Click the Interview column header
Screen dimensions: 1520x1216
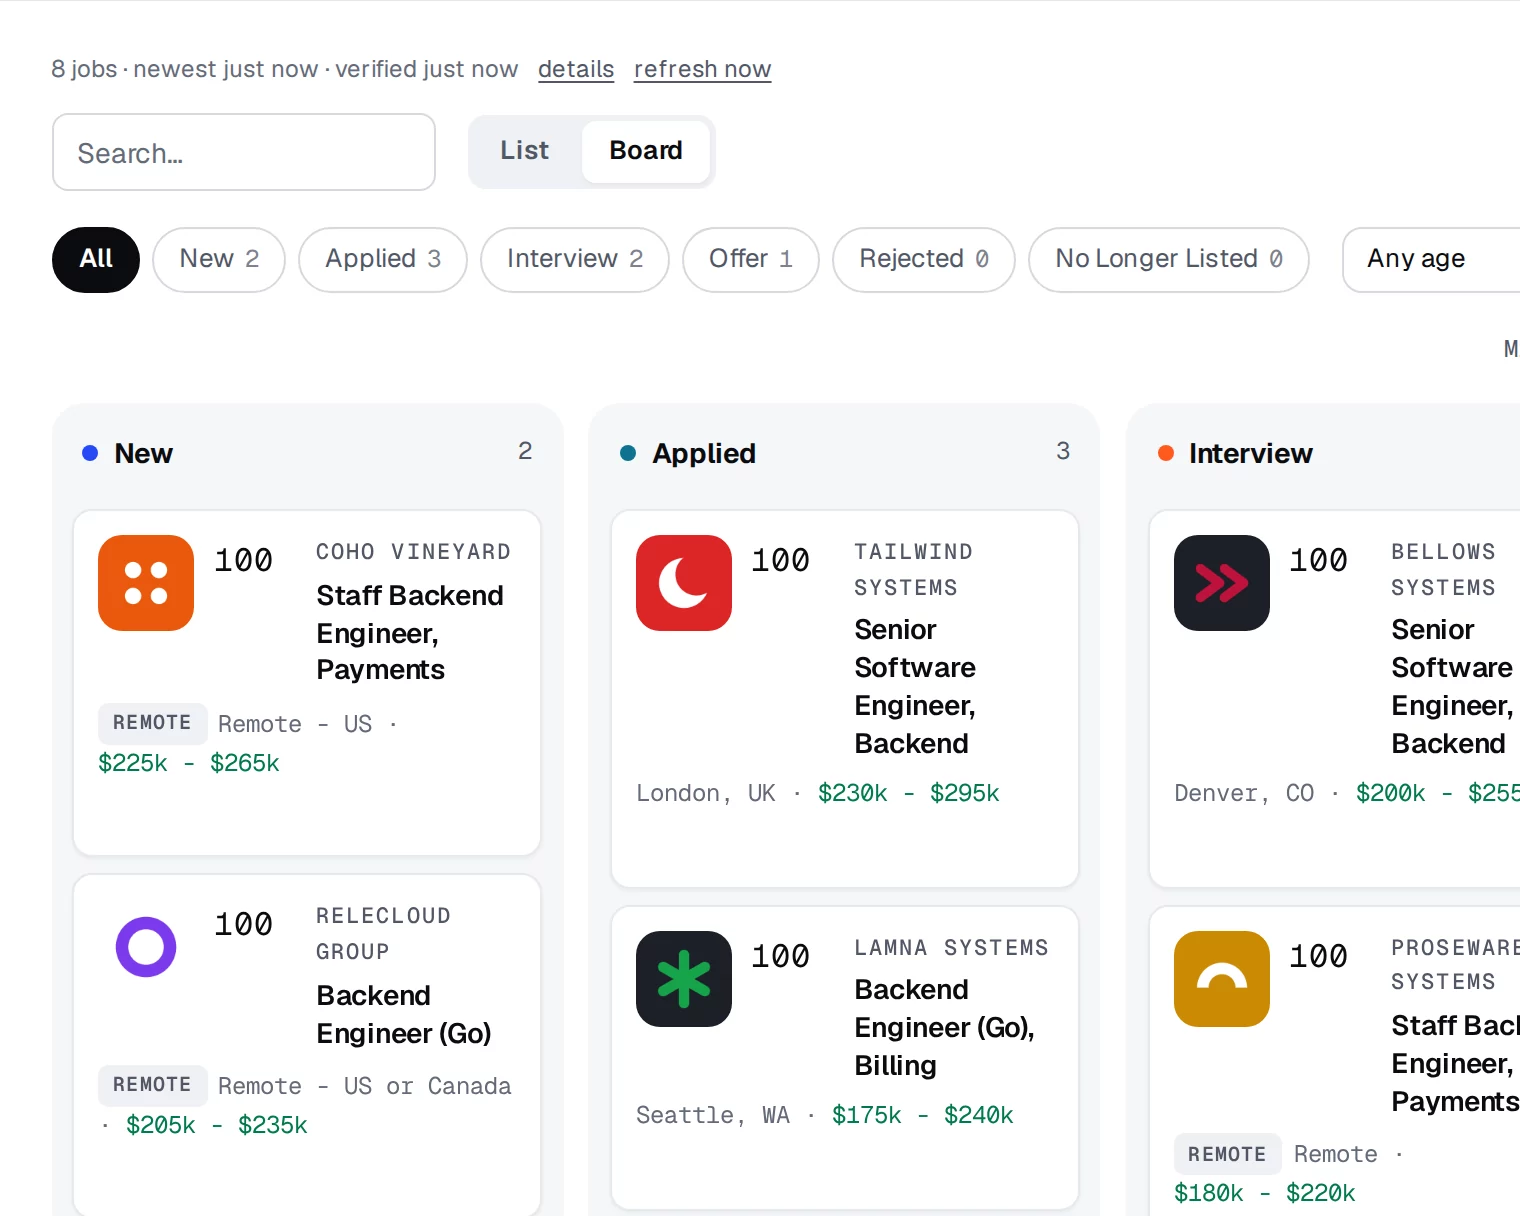click(1250, 454)
